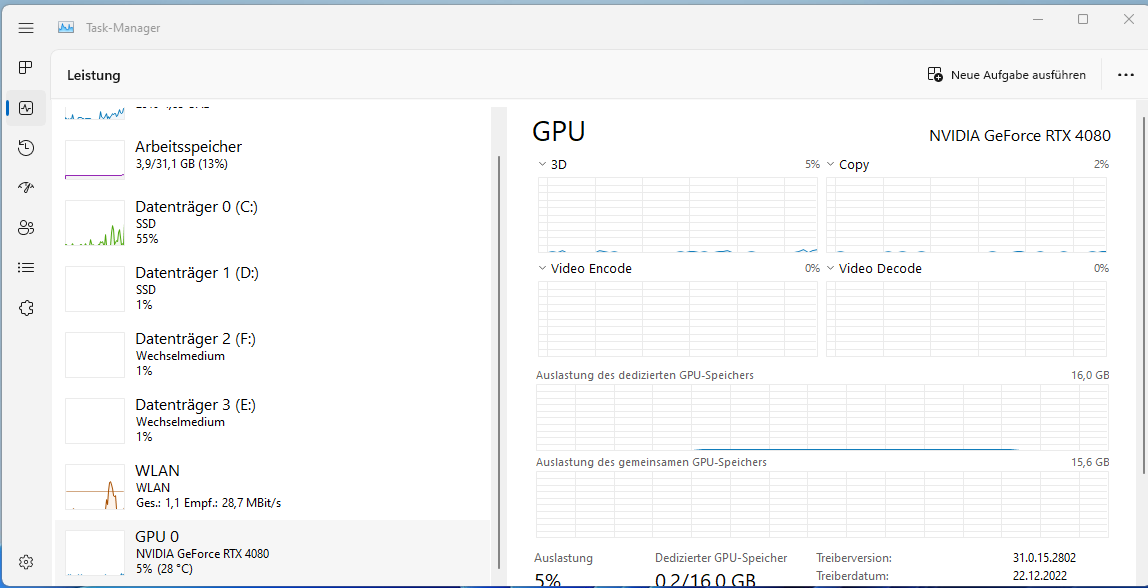
Task: Click the 3D usage graph
Action: click(678, 215)
